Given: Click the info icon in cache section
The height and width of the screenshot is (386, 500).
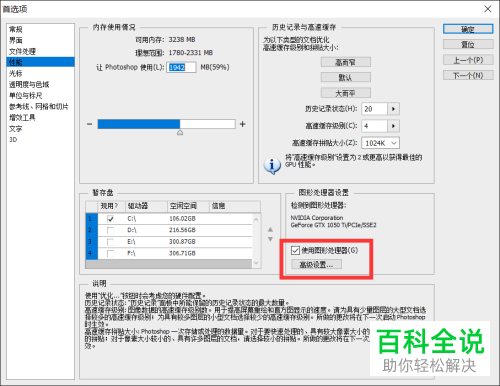Looking at the screenshot, I should click(272, 165).
